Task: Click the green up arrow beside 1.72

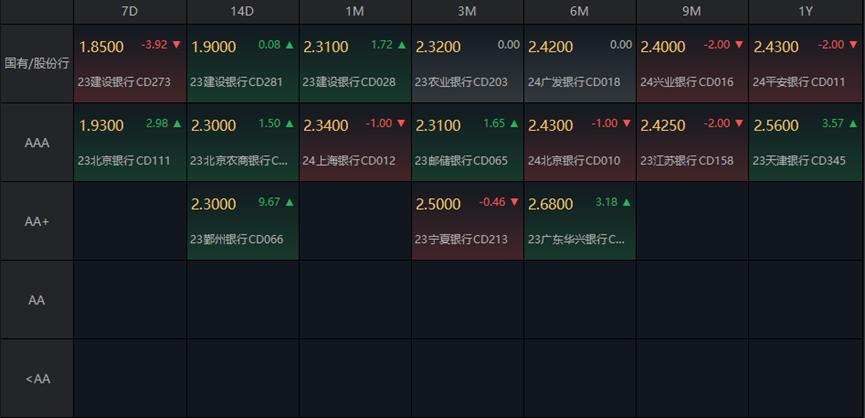Action: 402,45
